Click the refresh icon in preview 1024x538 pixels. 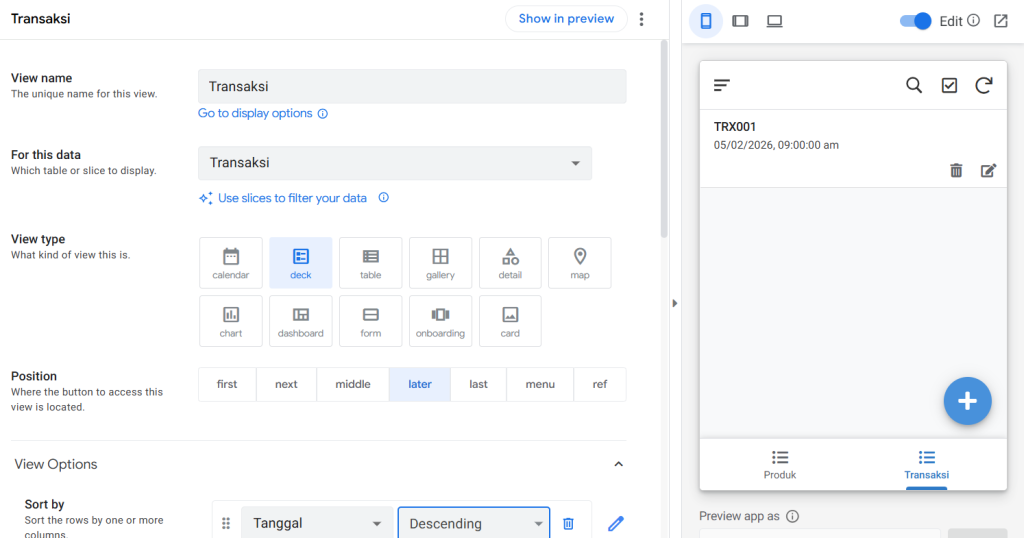point(984,85)
